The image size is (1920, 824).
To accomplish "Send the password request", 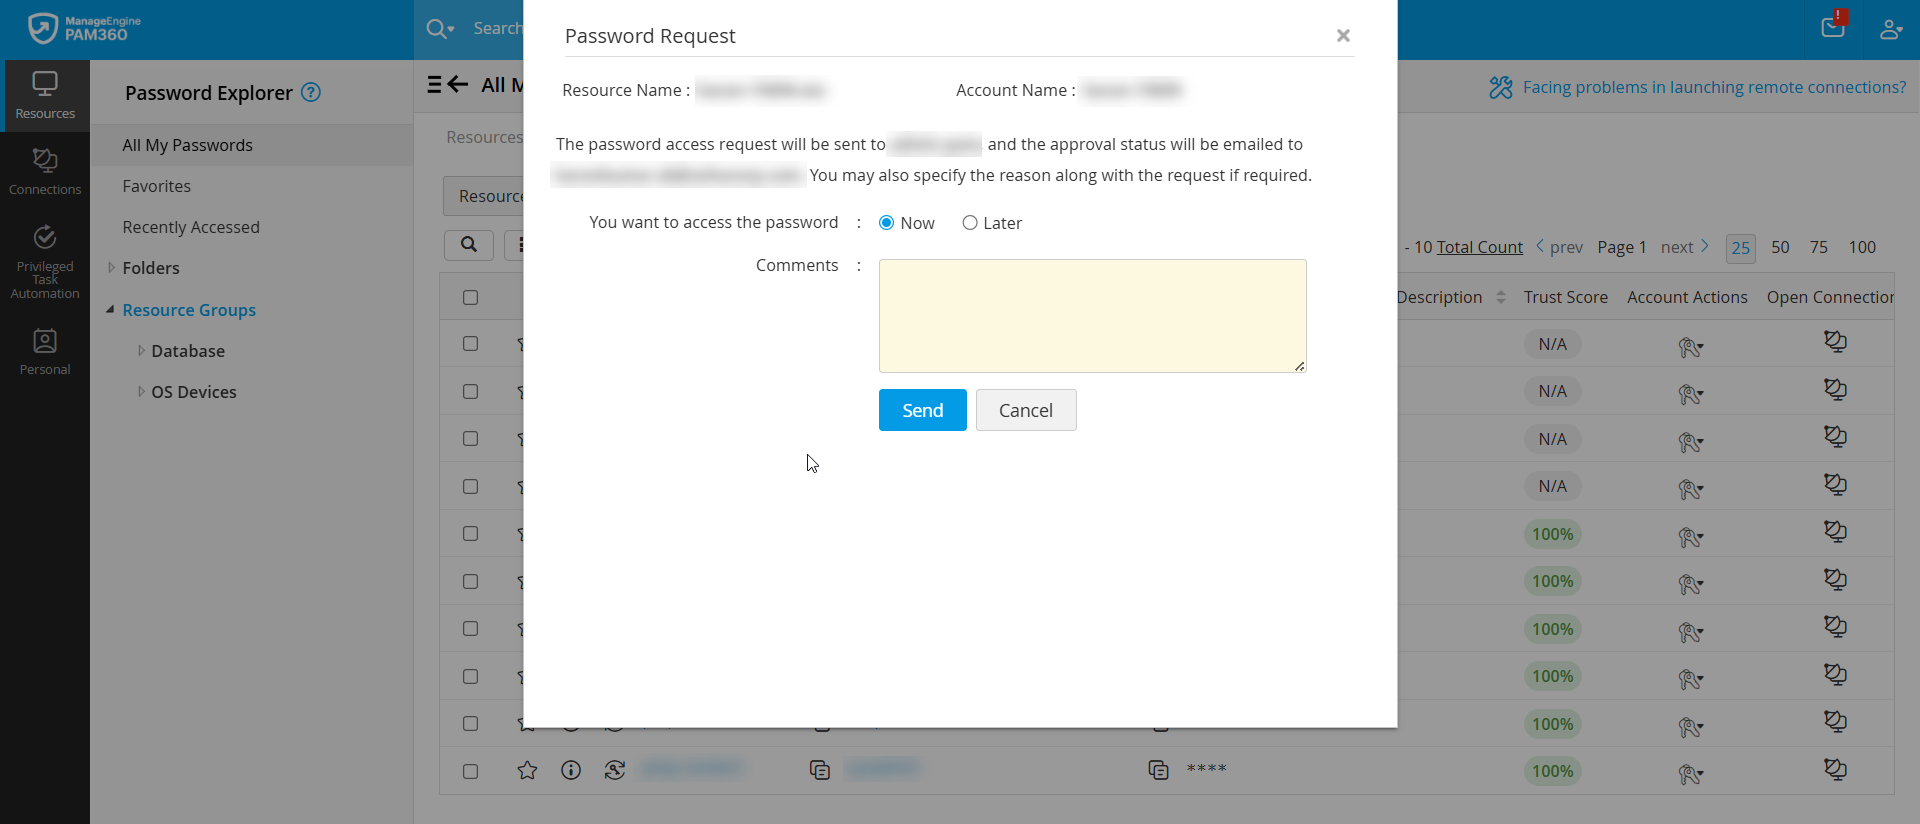I will (921, 410).
